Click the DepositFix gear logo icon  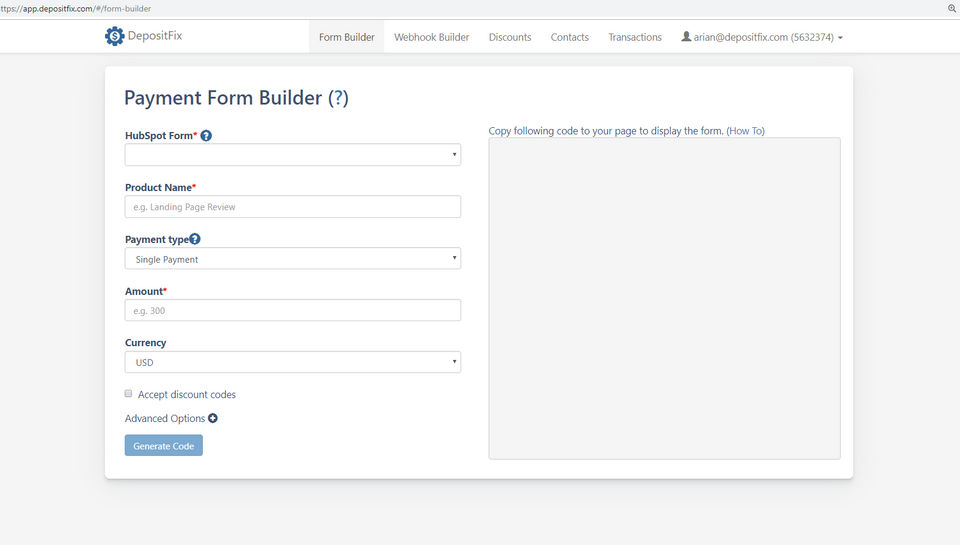(115, 36)
